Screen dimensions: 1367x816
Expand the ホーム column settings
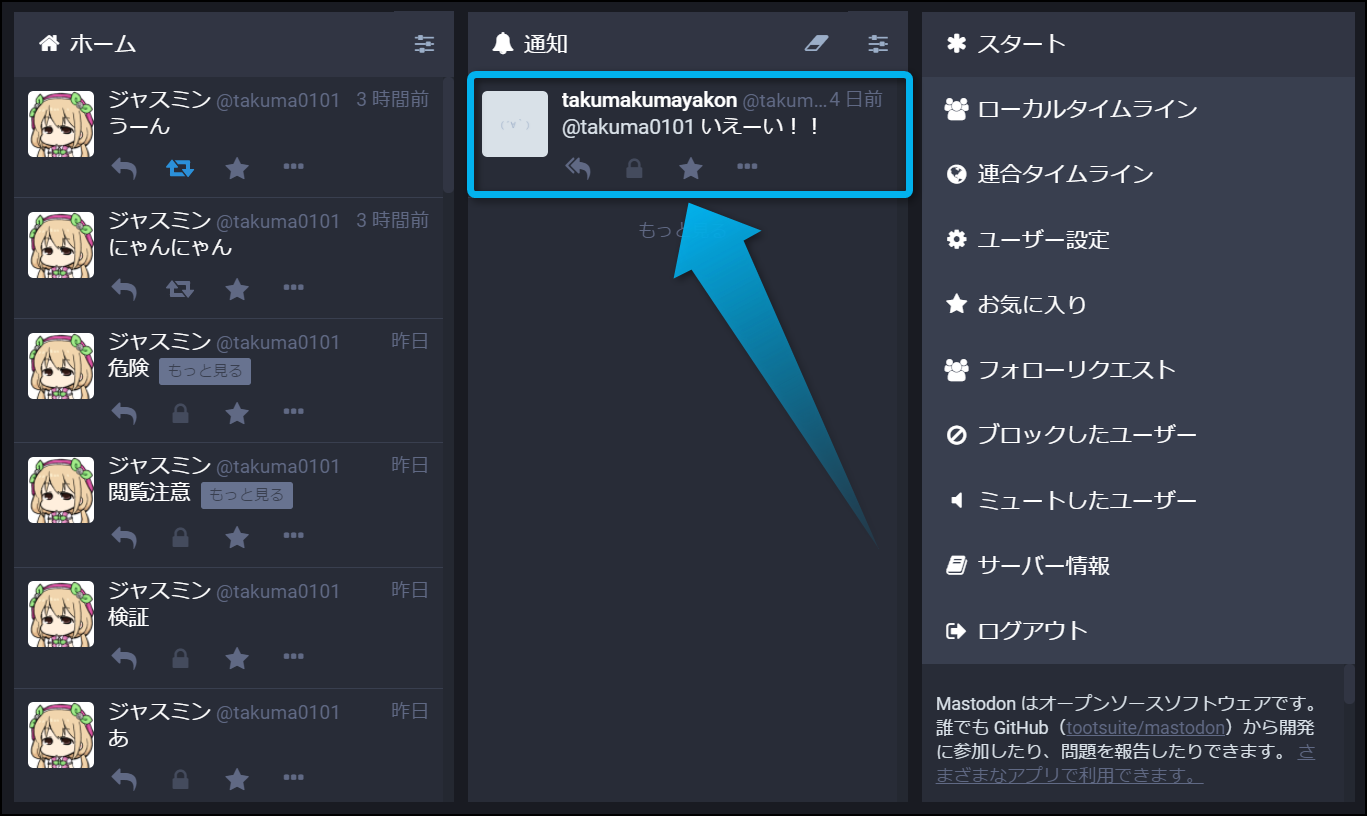coord(425,43)
